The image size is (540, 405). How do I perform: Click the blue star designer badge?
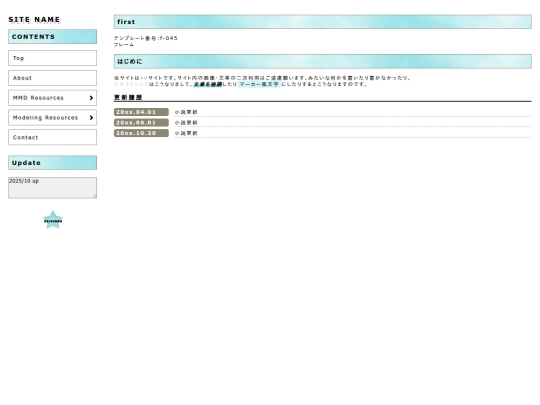click(x=53, y=220)
